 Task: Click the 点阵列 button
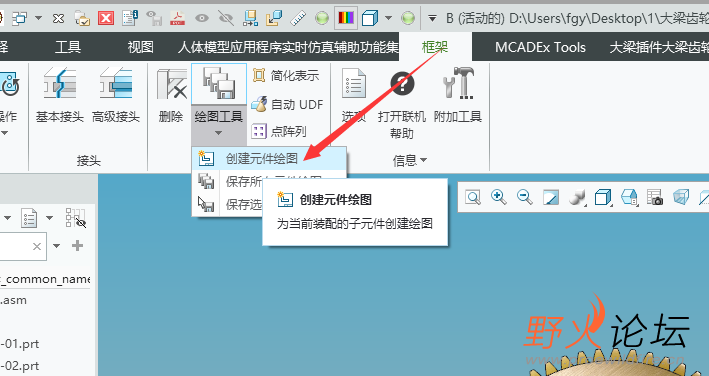pyautogui.click(x=279, y=132)
